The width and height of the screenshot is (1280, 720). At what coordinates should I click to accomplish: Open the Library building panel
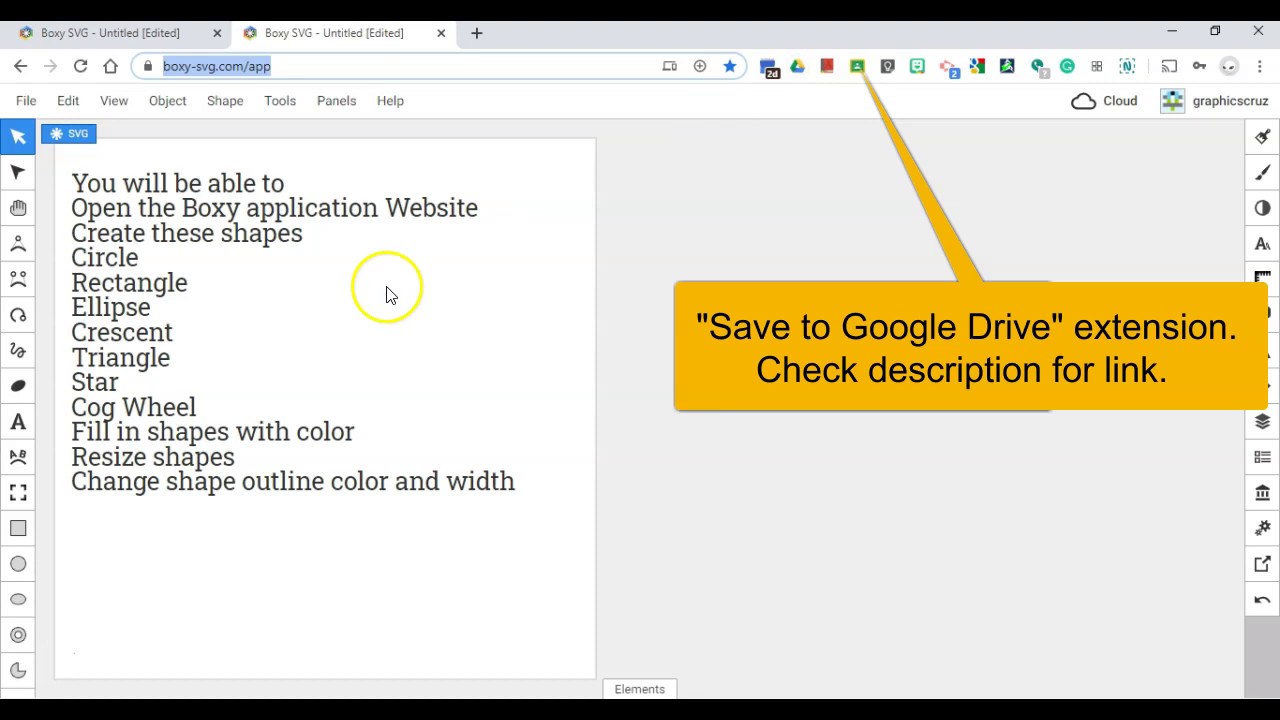coord(1262,493)
